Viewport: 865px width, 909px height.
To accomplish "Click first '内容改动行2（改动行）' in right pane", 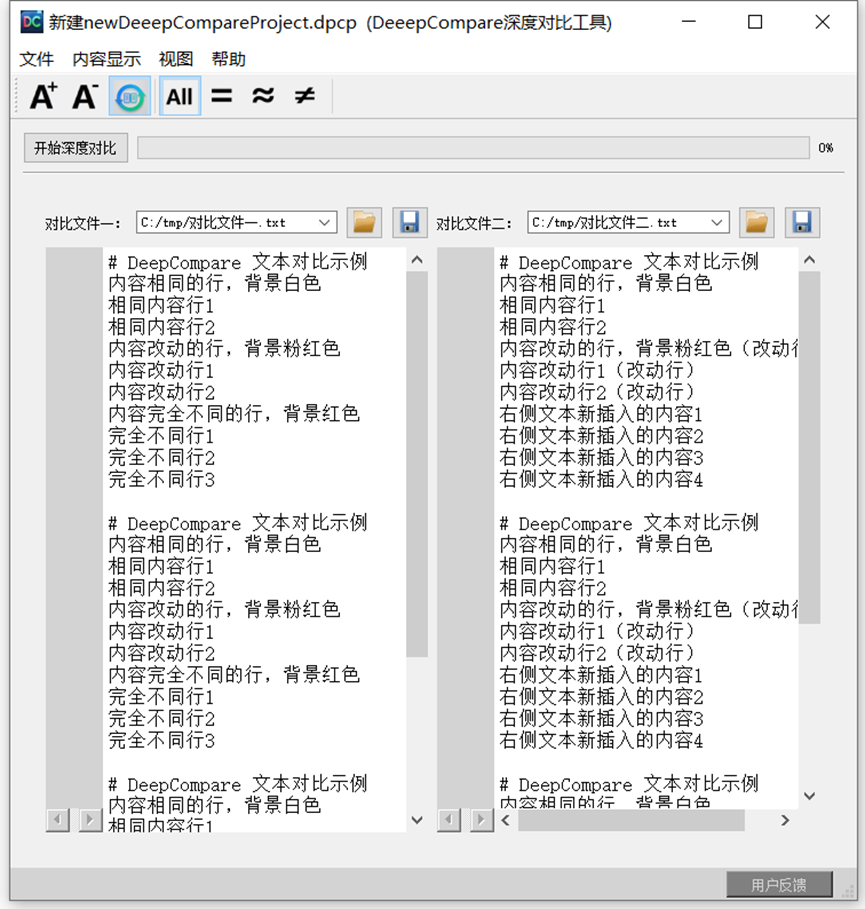I will click(597, 392).
